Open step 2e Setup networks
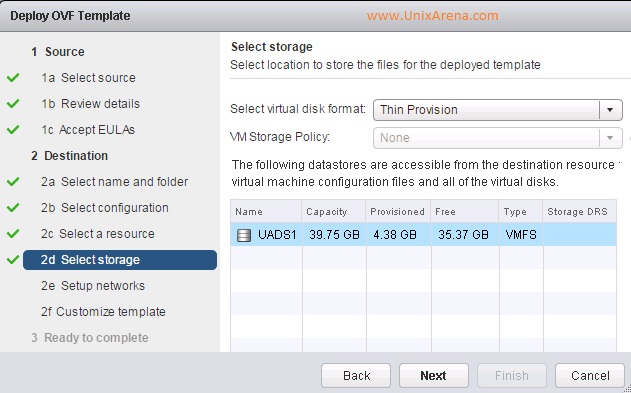 [93, 286]
